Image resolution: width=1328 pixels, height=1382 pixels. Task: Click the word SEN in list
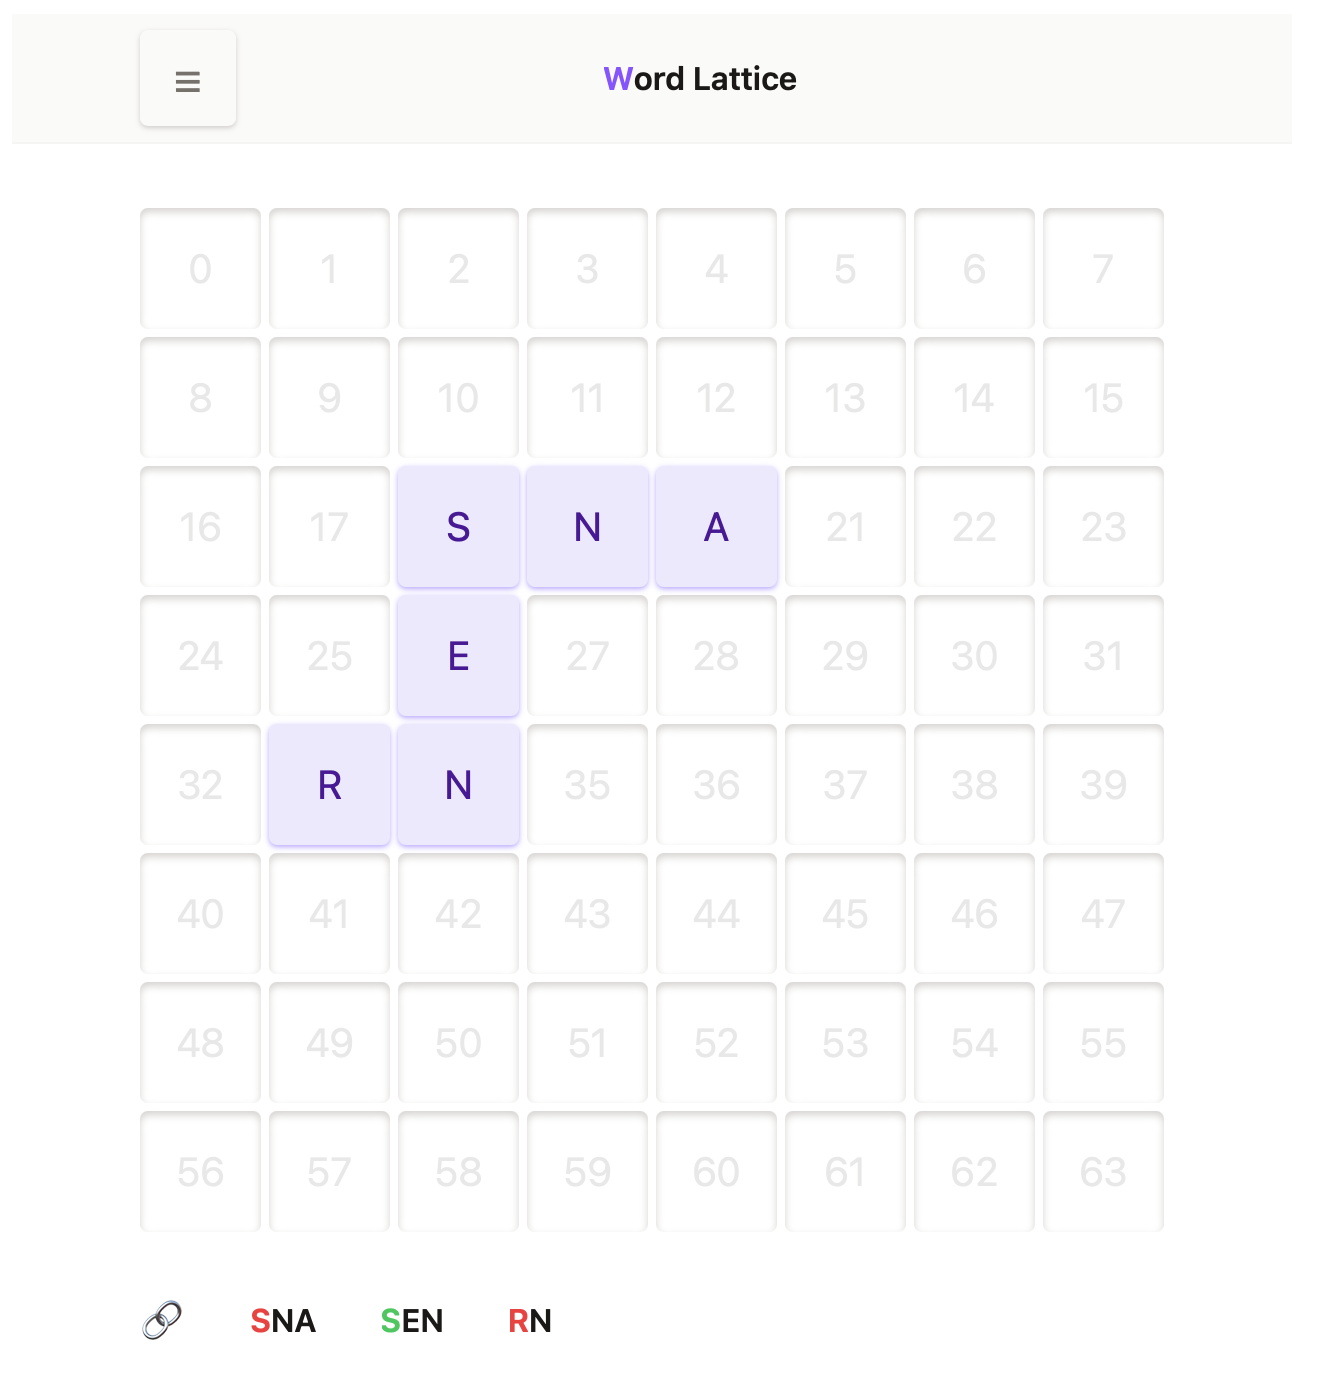click(x=412, y=1321)
